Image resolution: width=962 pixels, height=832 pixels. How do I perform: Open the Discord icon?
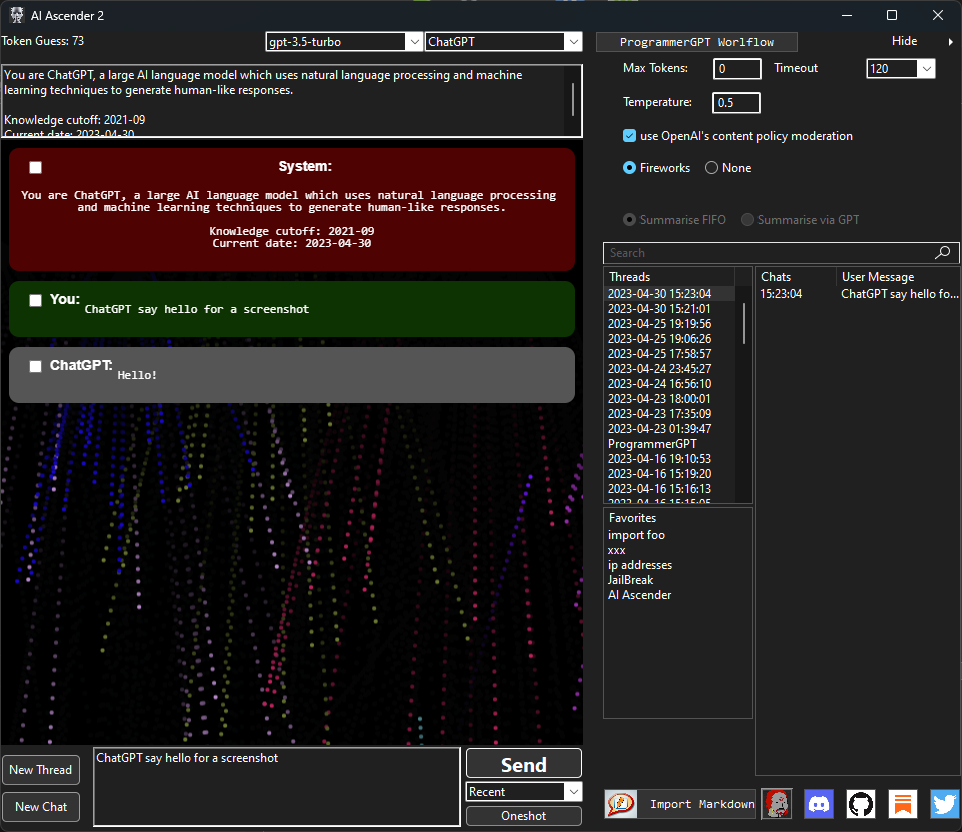818,804
